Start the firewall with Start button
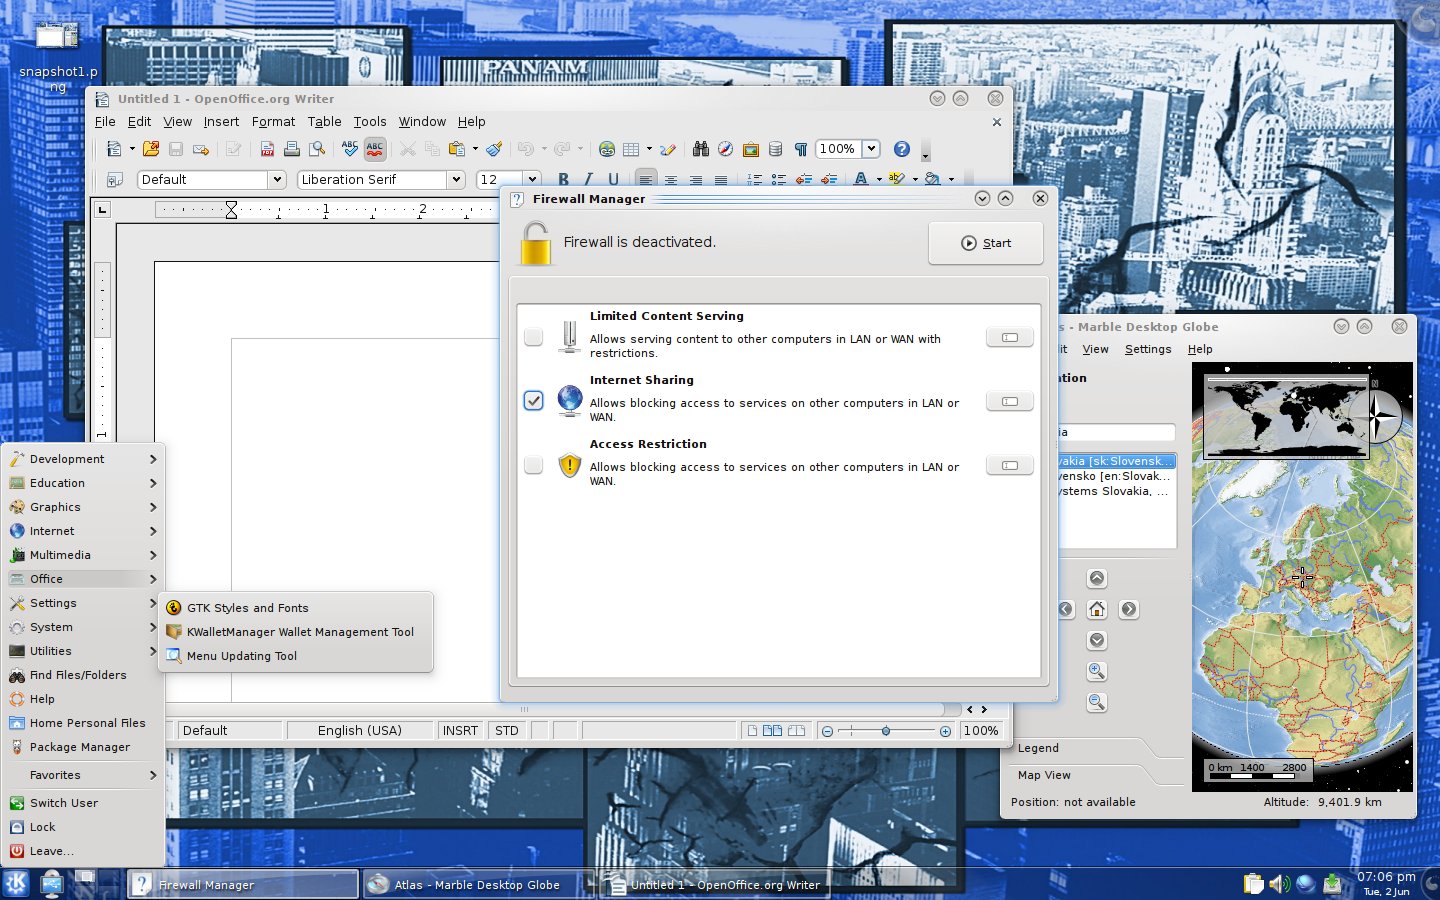Image resolution: width=1440 pixels, height=900 pixels. [x=986, y=243]
